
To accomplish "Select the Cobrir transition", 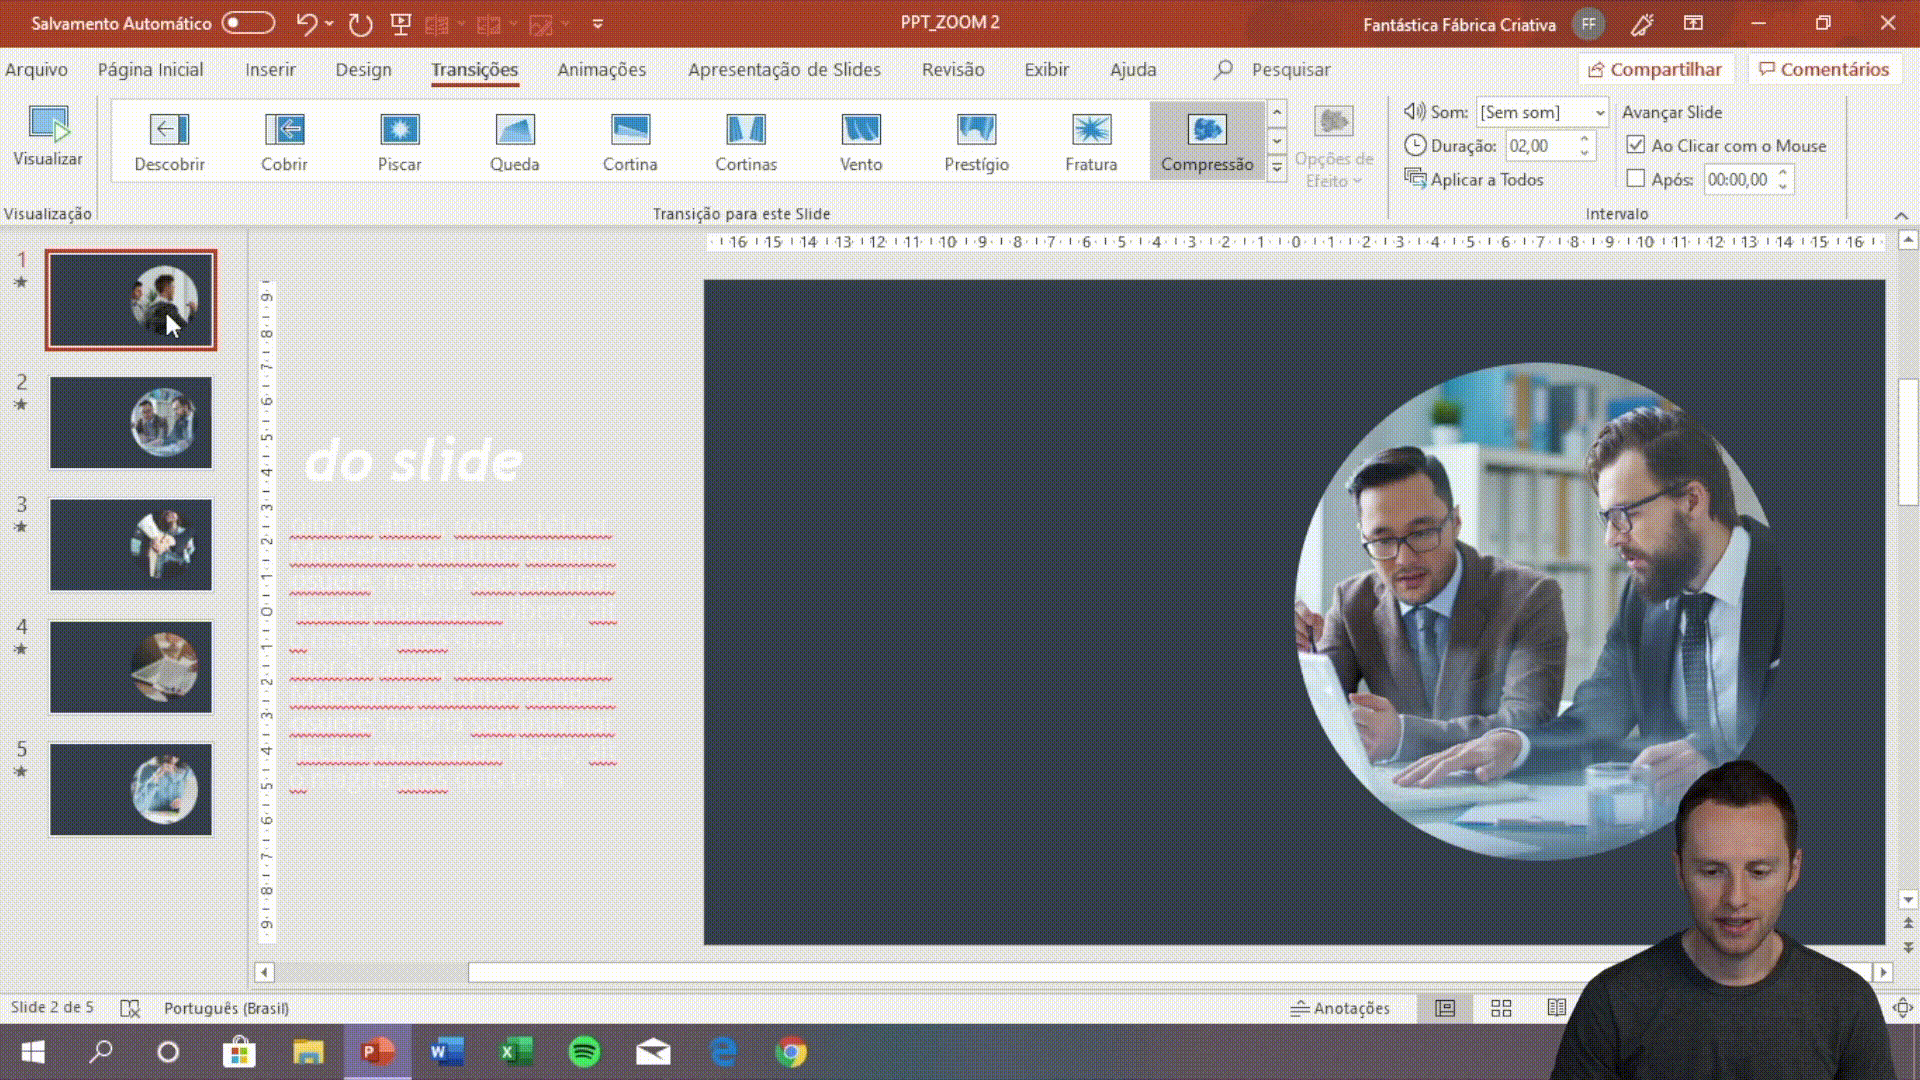I will point(284,141).
